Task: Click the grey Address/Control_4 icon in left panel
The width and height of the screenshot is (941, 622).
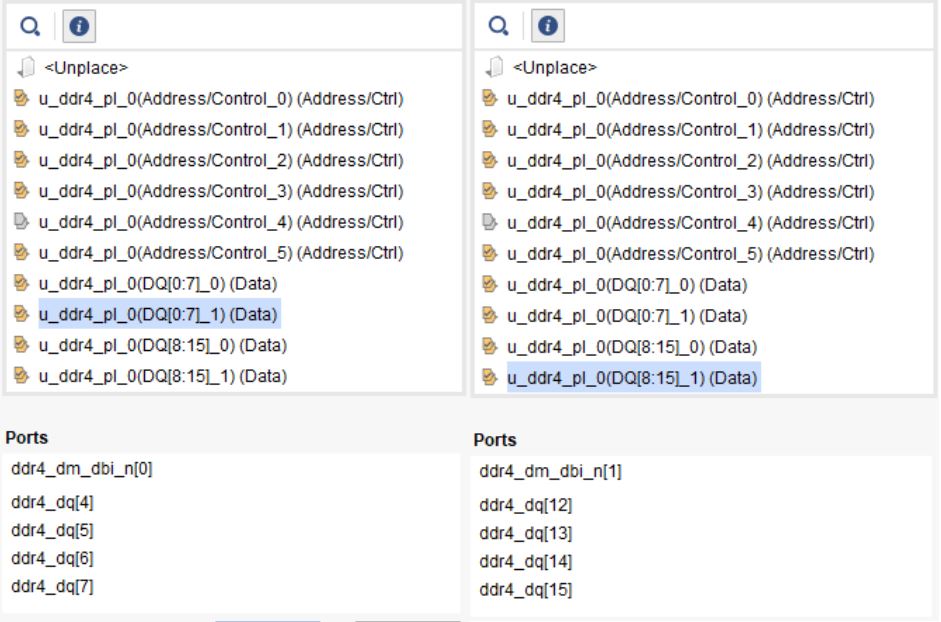Action: click(24, 222)
